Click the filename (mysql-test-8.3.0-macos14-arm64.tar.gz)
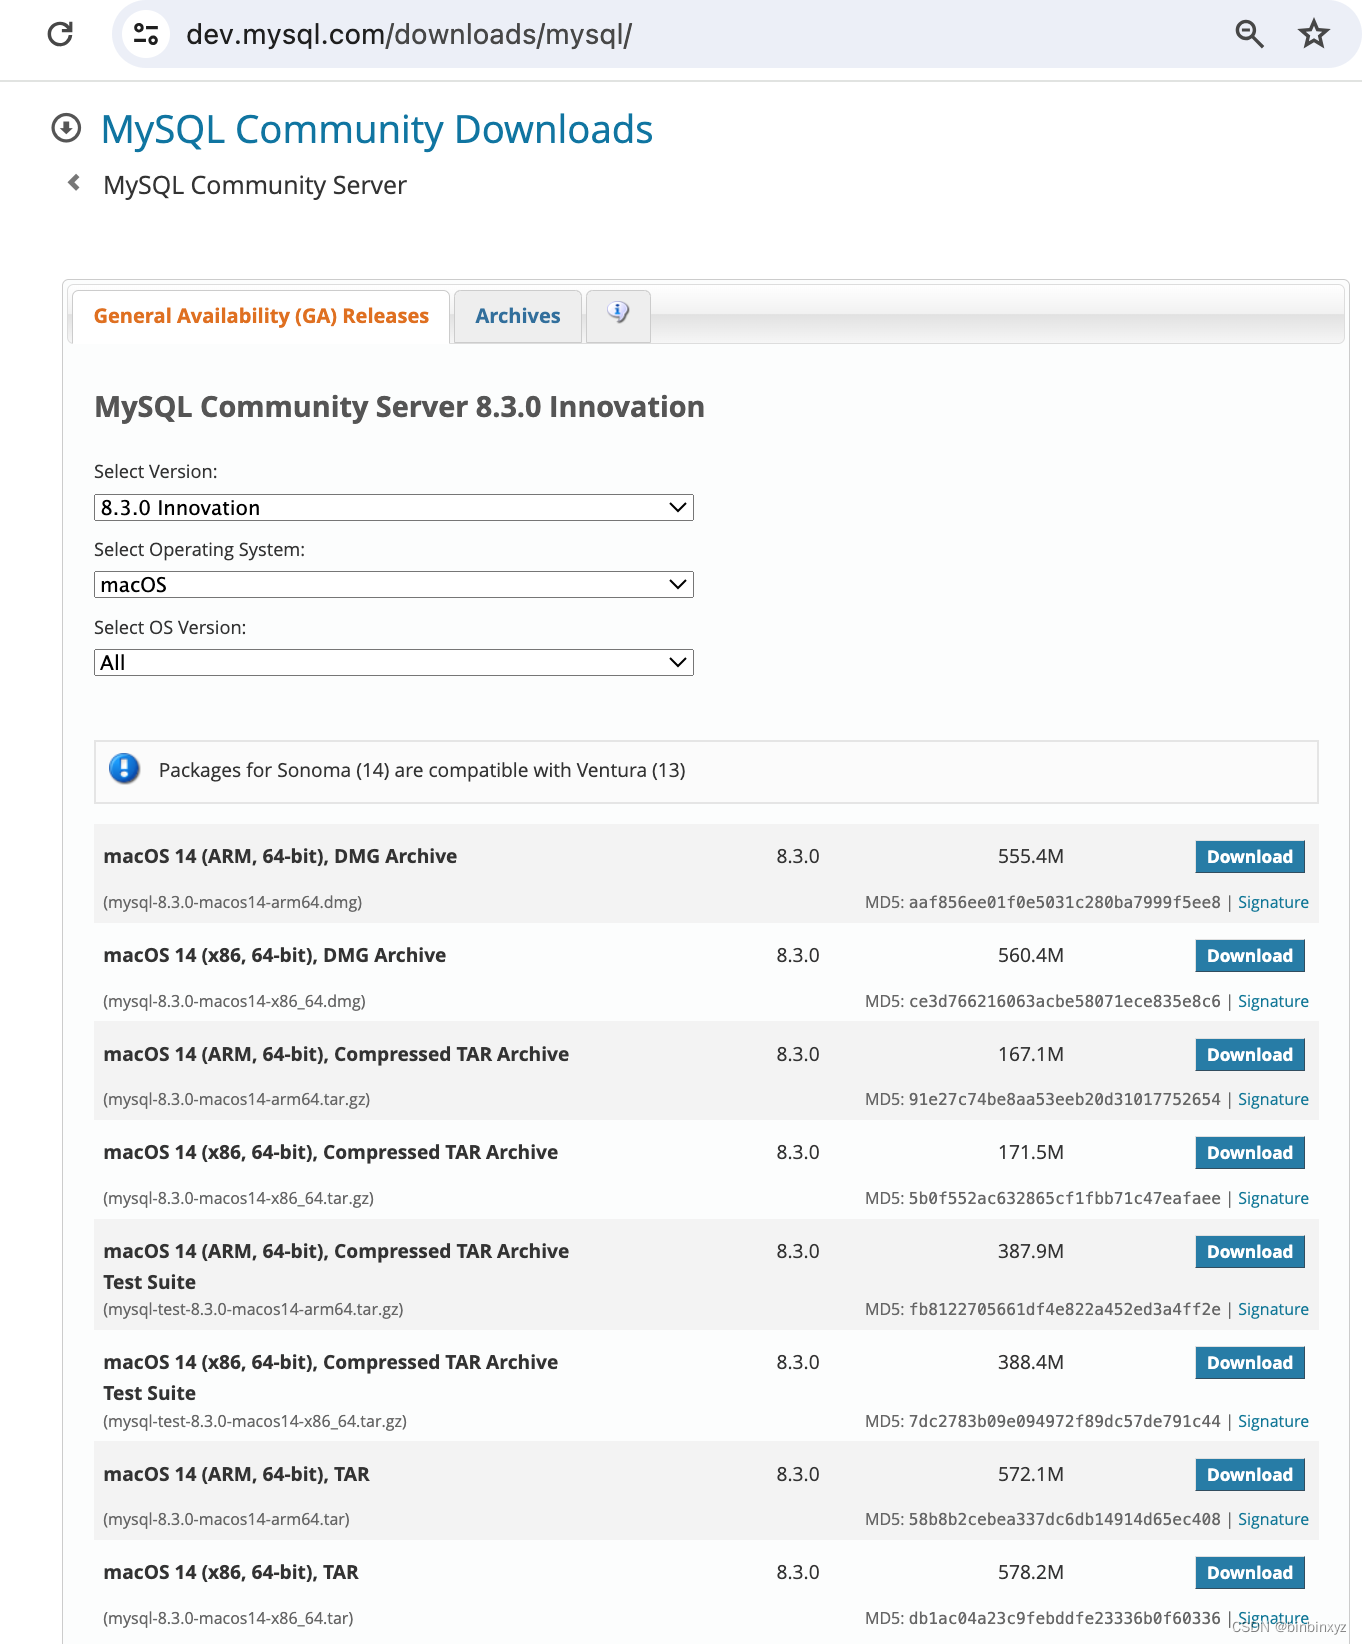 pyautogui.click(x=254, y=1309)
